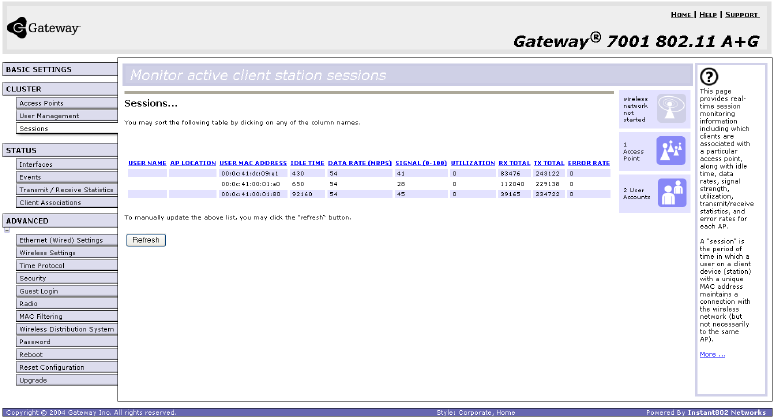The width and height of the screenshot is (774, 418).
Task: Click signal value 45
Action: 401,194
